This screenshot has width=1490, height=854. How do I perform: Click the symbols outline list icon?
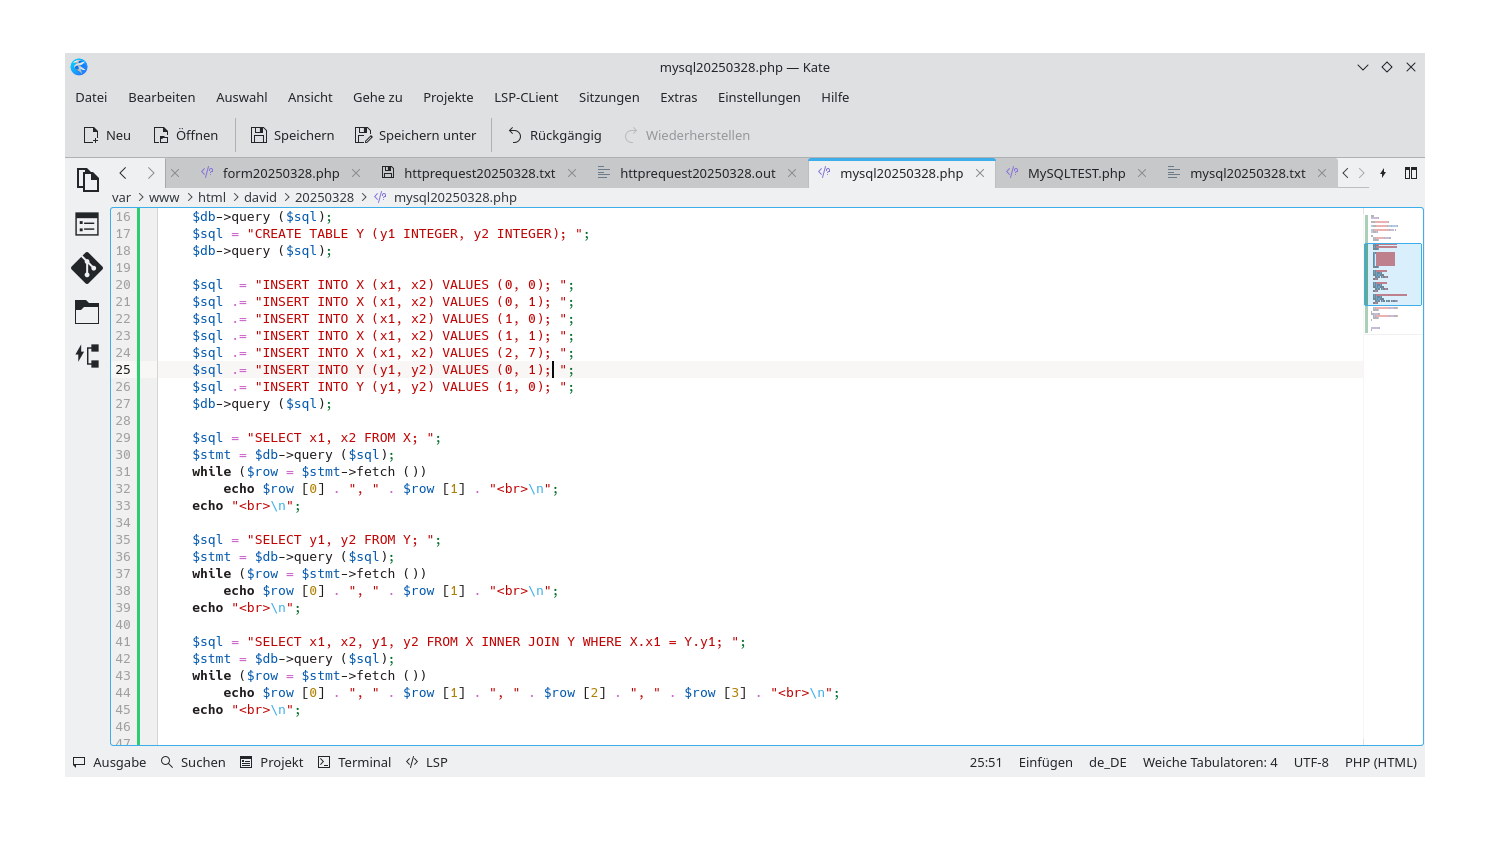point(87,224)
